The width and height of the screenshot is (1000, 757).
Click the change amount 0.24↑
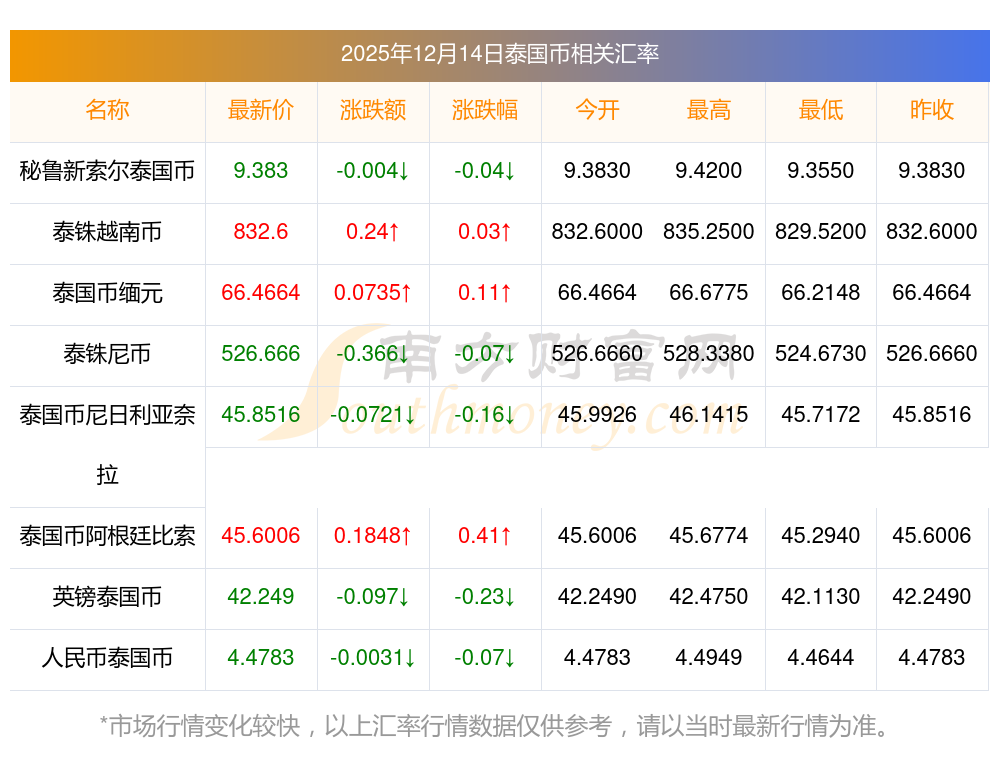pyautogui.click(x=373, y=231)
